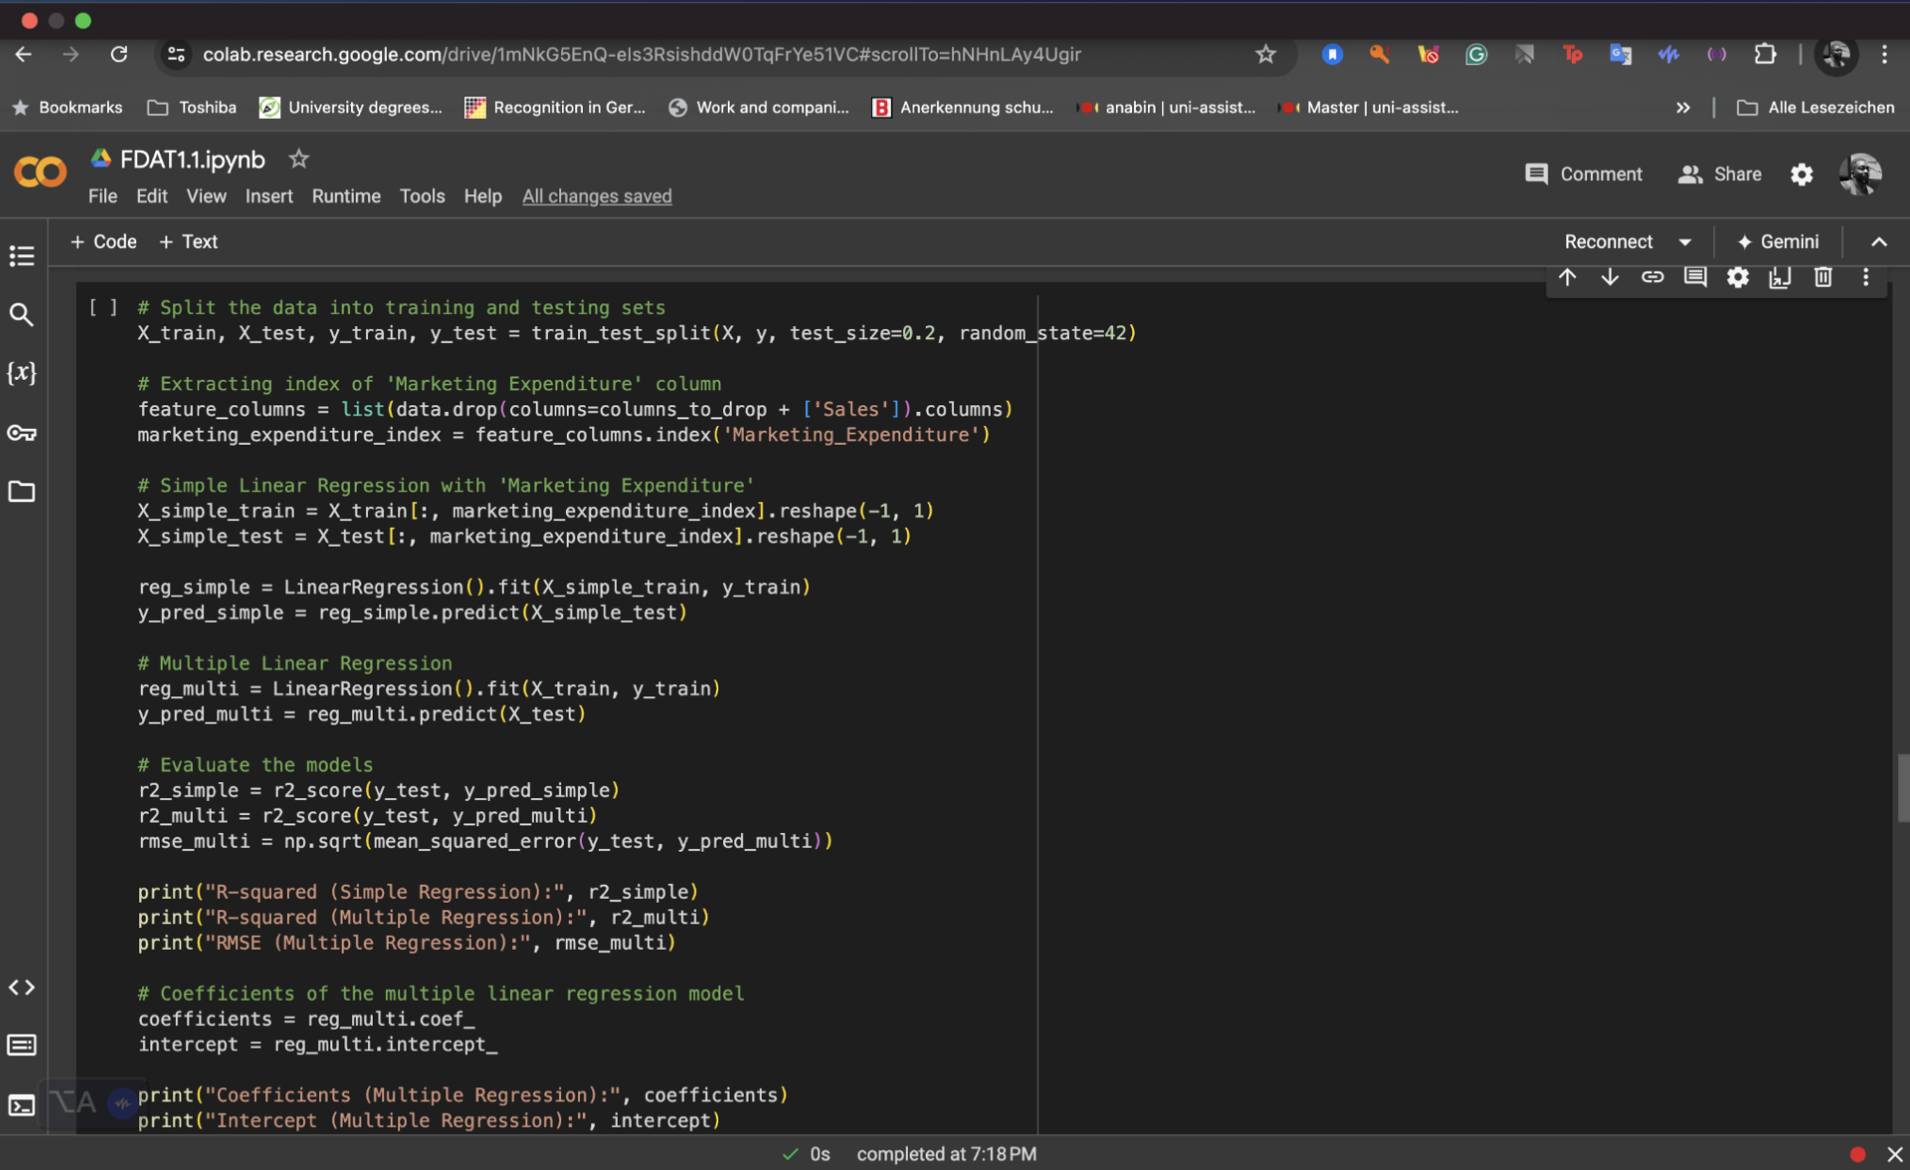Run the cell via its execution bracket
Screen dimensions: 1910x1170
[x=103, y=308]
